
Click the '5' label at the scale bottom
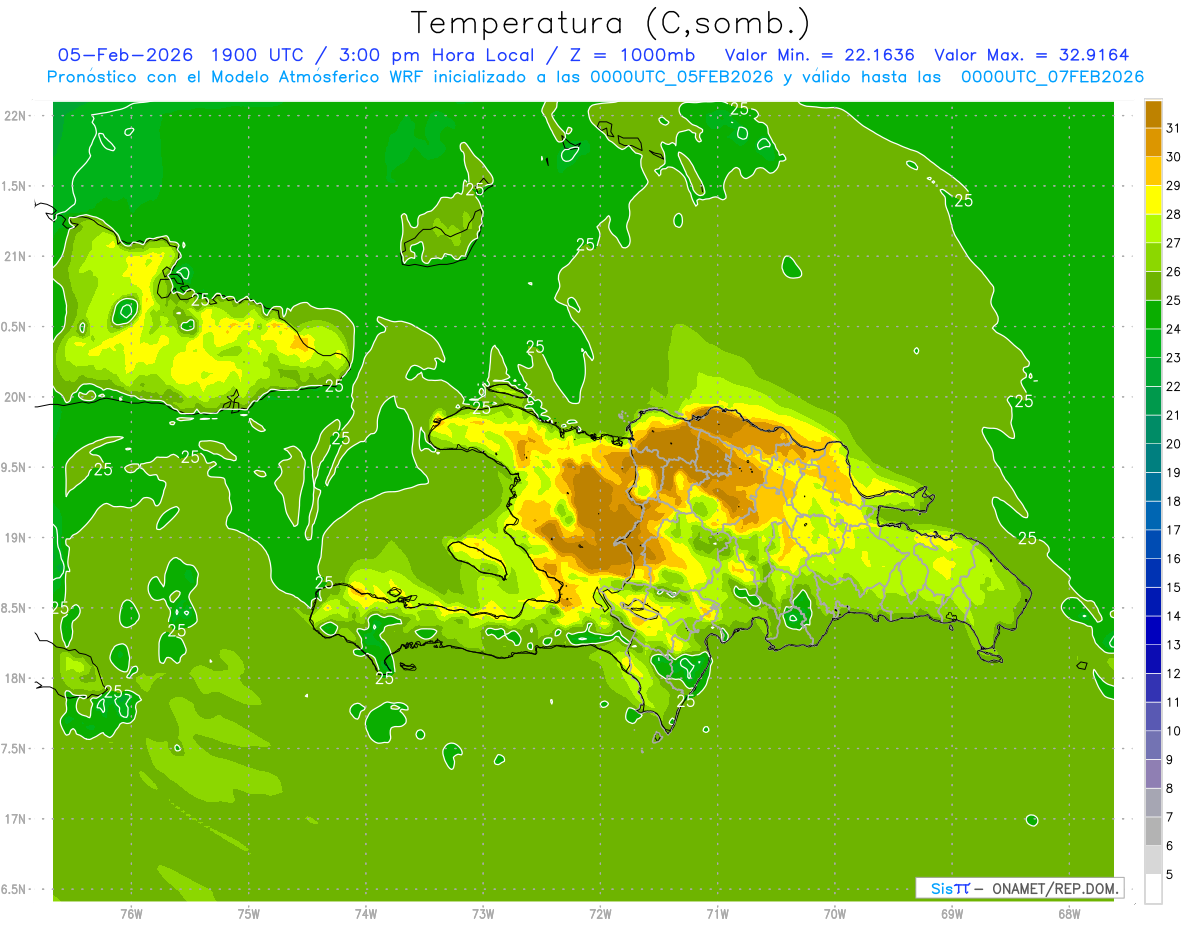(1170, 874)
